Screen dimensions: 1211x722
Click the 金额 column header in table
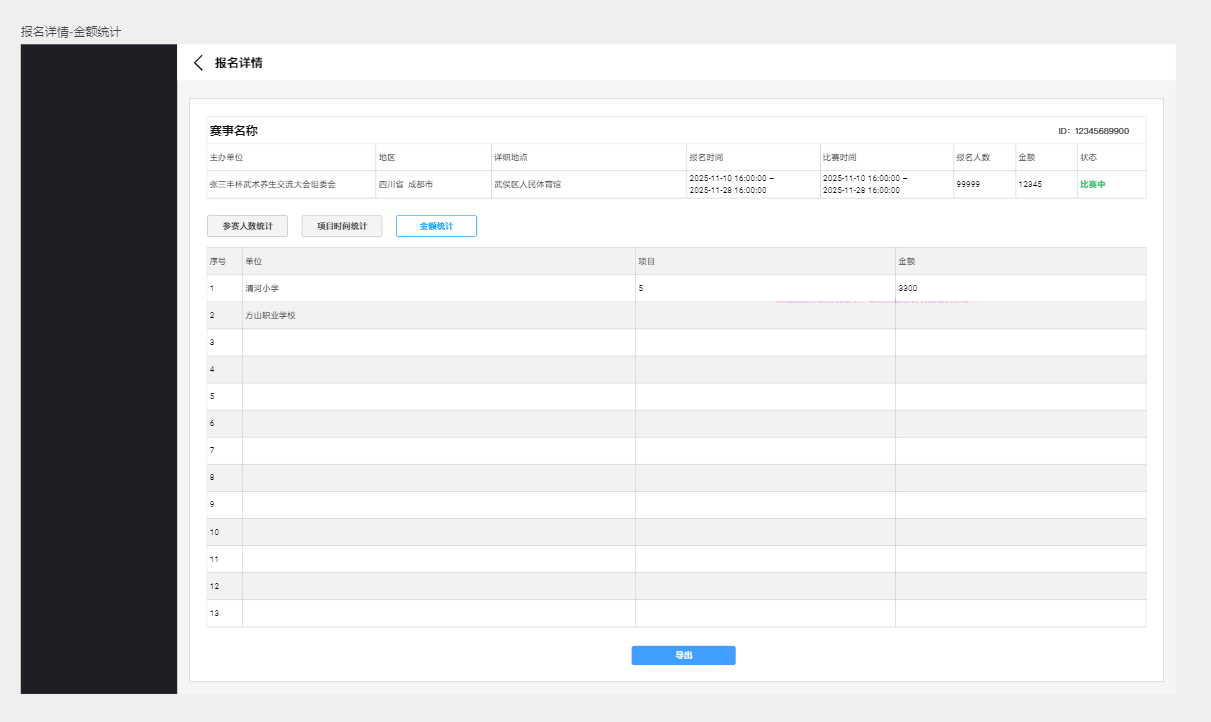point(907,261)
